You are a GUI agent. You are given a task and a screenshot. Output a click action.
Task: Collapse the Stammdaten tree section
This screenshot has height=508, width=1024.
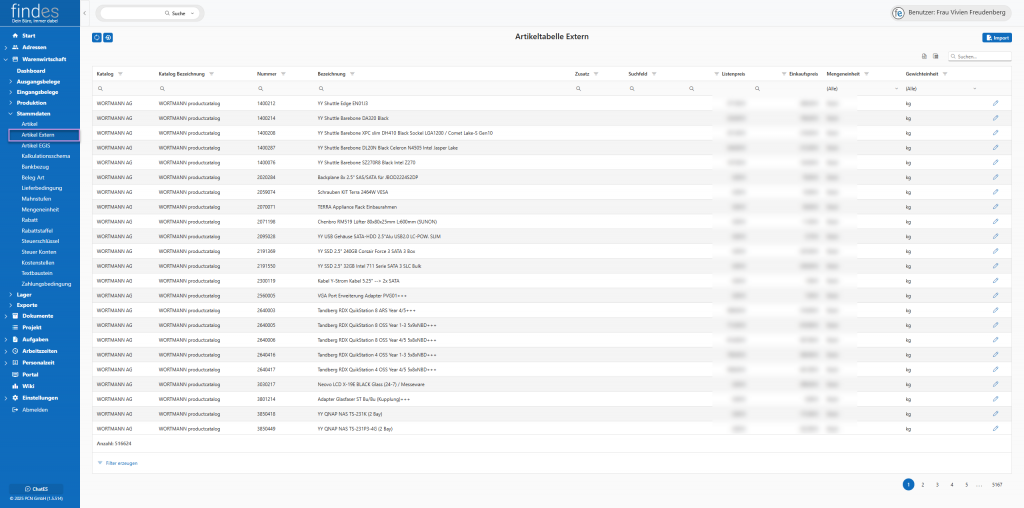(10, 115)
